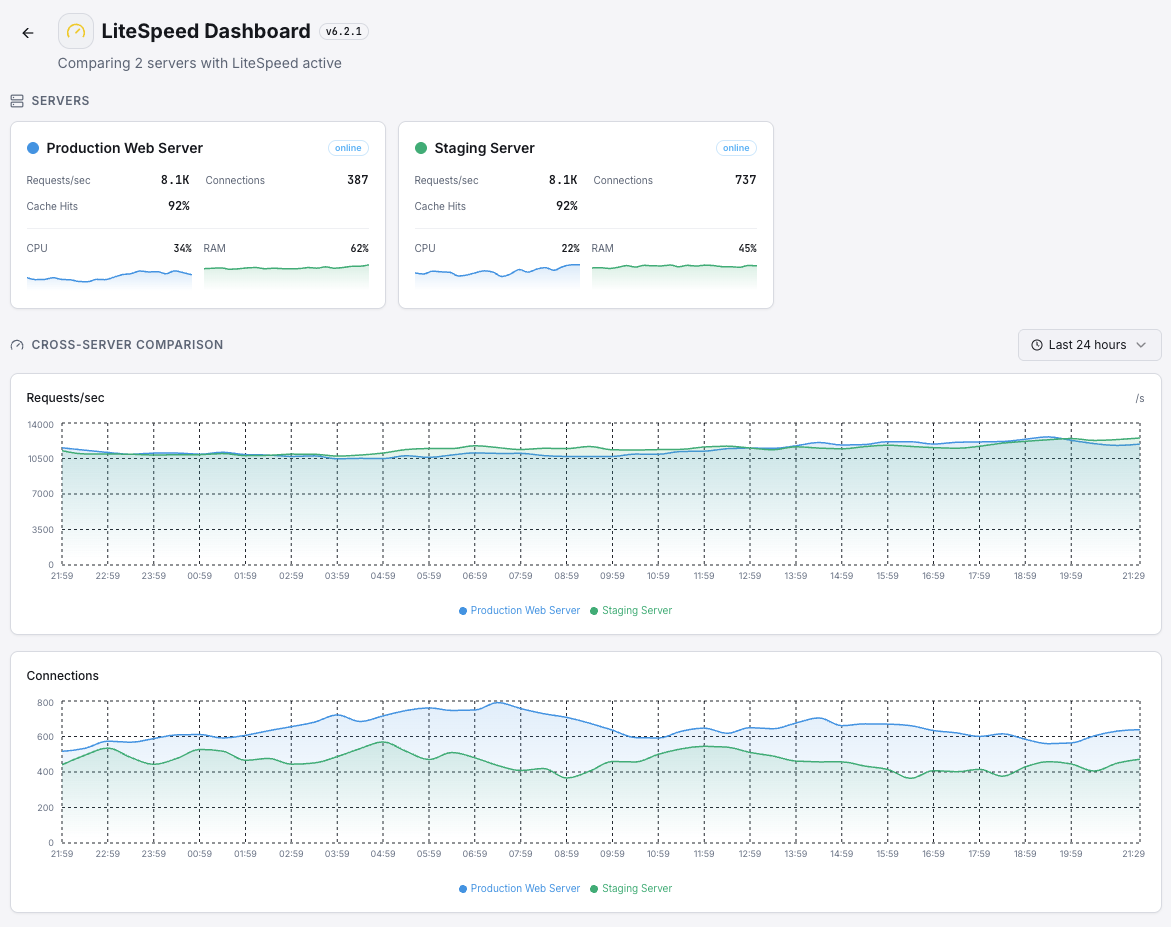
Task: Toggle Staging Server in the Connections chart legend
Action: pos(630,888)
